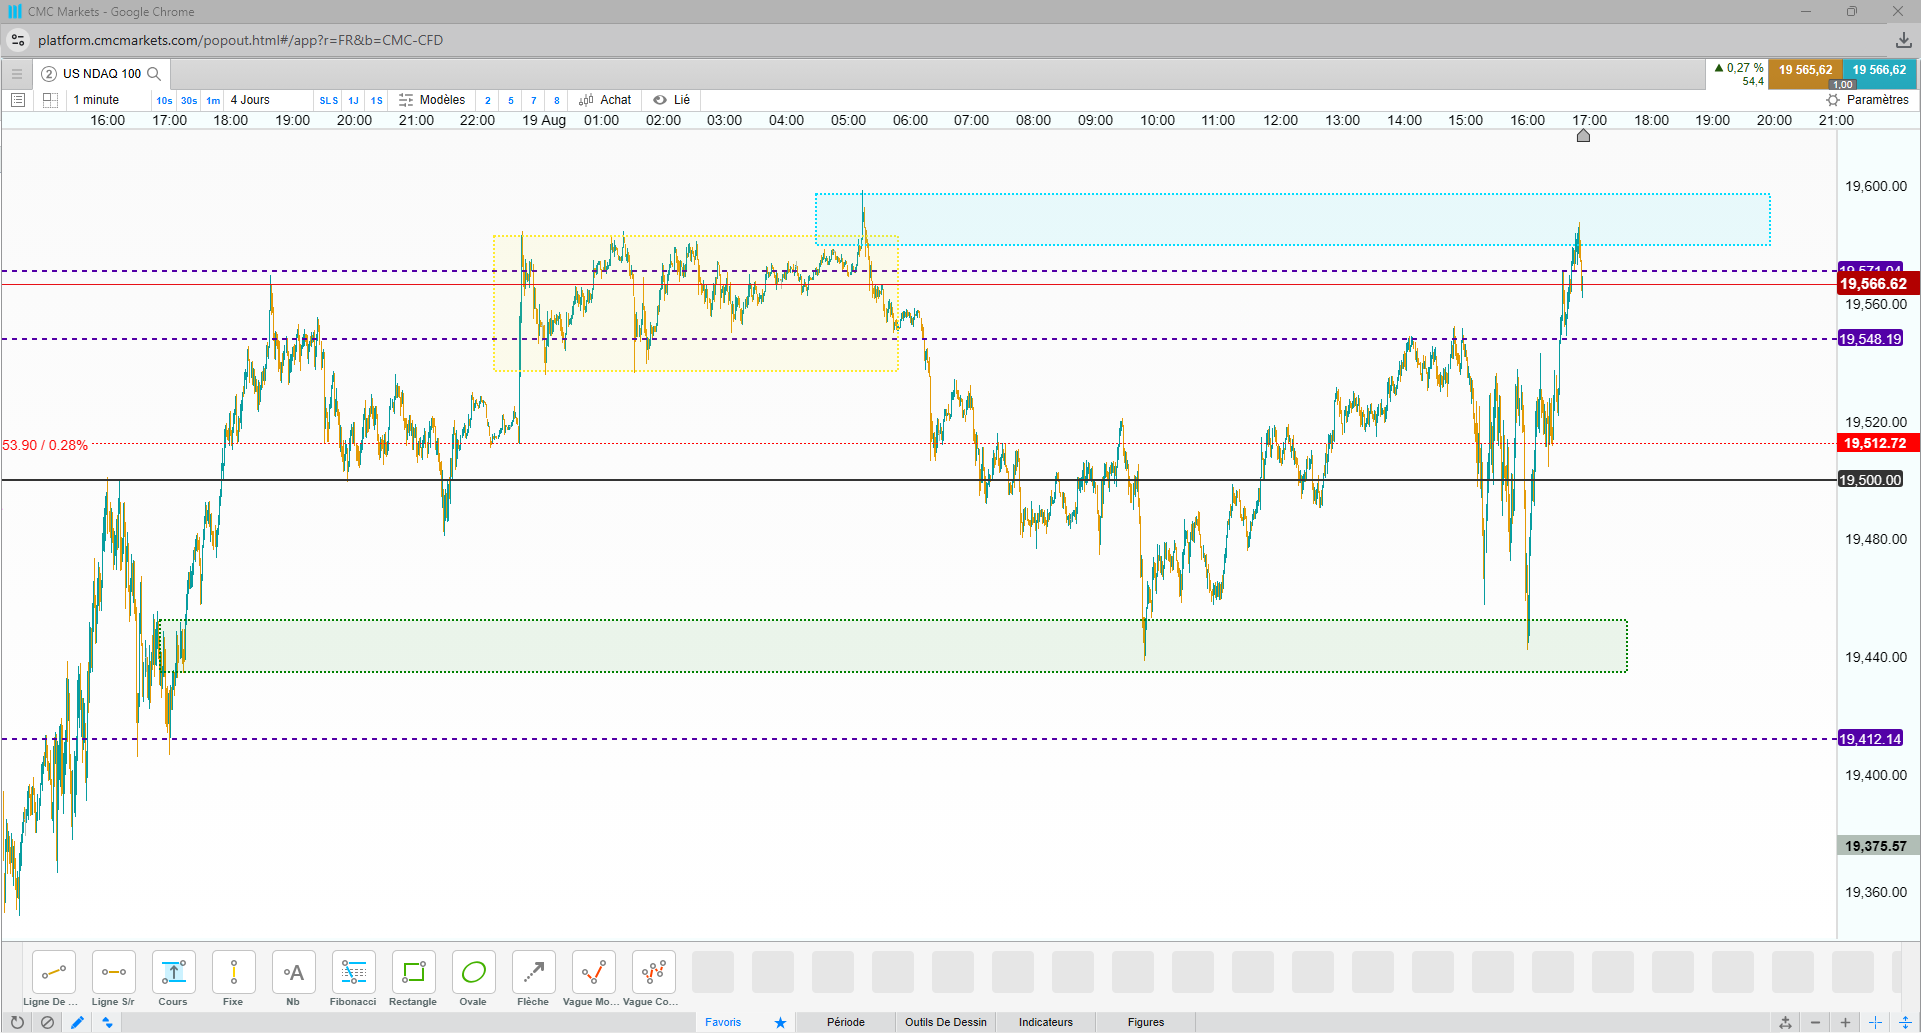Select the Rectangle drawing tool
1921x1033 pixels.
pyautogui.click(x=413, y=979)
